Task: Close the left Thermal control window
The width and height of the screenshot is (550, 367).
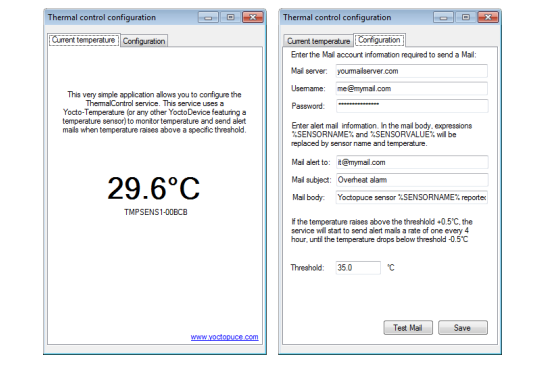Action: [x=253, y=17]
